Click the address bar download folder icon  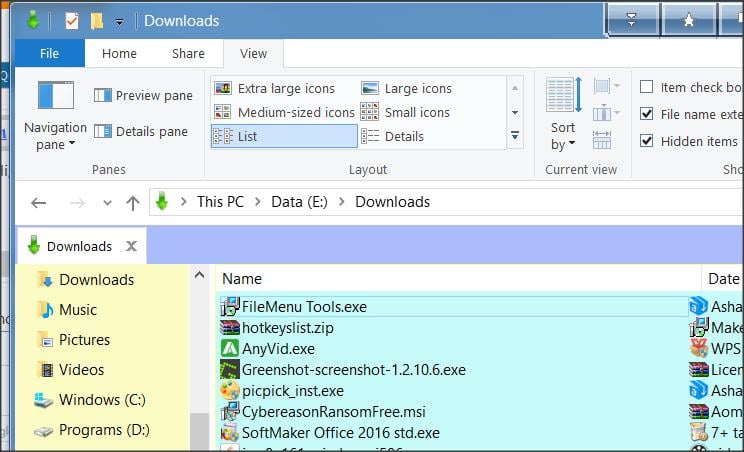click(x=162, y=201)
